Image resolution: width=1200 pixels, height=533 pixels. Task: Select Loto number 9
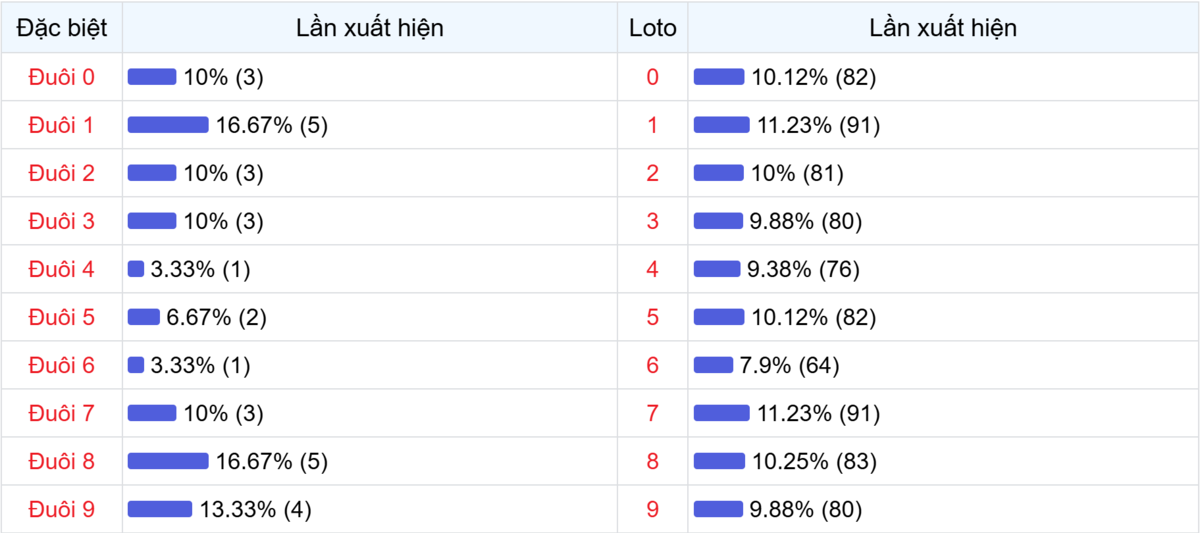point(653,509)
